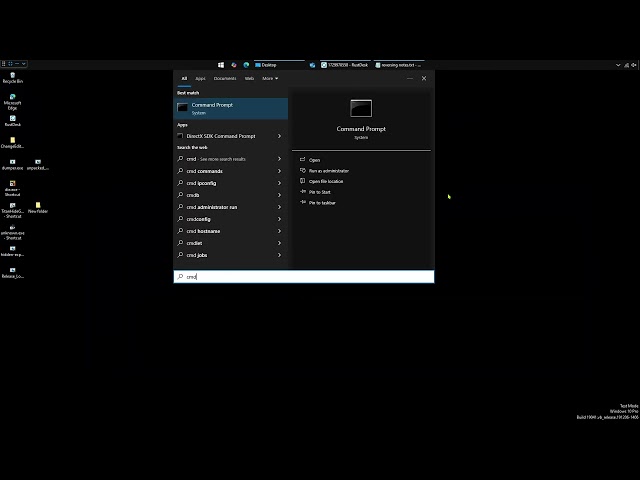Expand the 'cmd hostname' suggestion chevron
This screenshot has width=640, height=480.
tap(280, 231)
